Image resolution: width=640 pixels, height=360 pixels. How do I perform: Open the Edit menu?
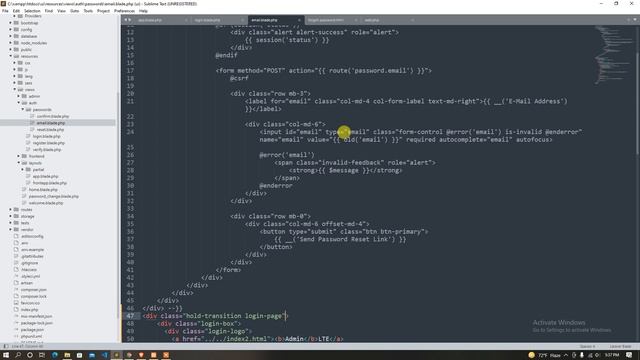coord(16,11)
